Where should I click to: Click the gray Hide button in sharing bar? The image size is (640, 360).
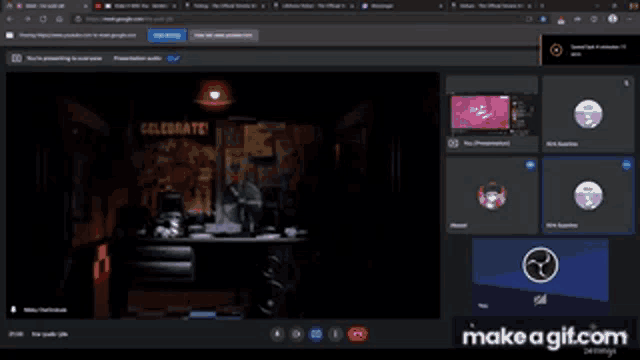(223, 36)
